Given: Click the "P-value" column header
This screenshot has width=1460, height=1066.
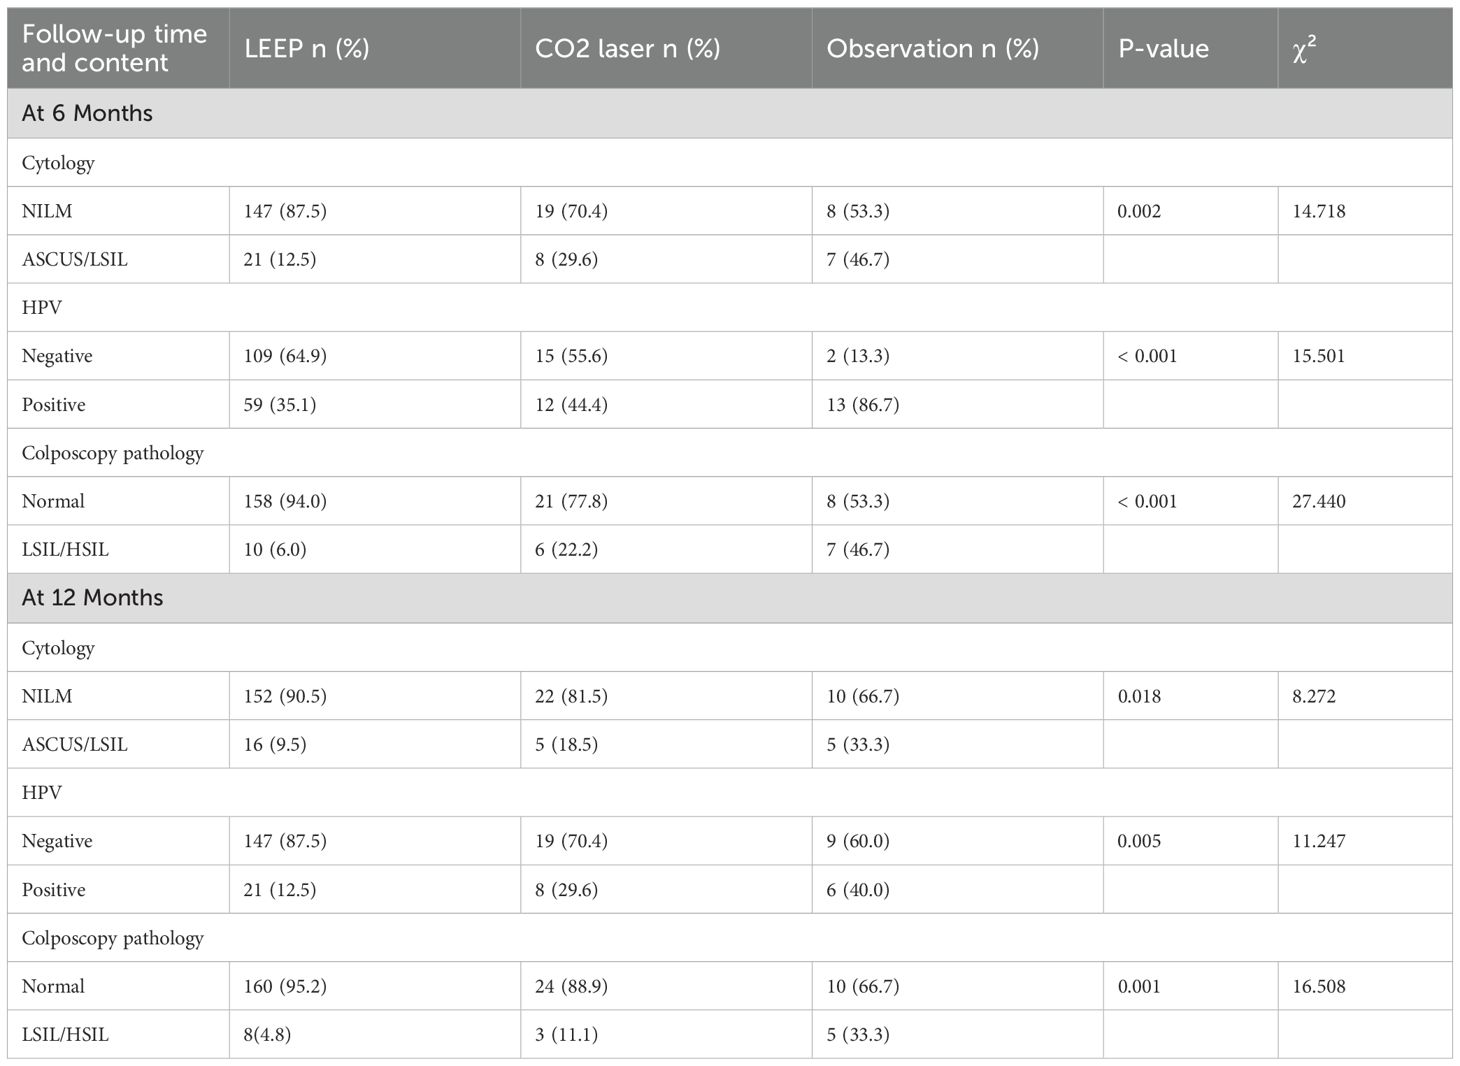Looking at the screenshot, I should coord(1163,48).
